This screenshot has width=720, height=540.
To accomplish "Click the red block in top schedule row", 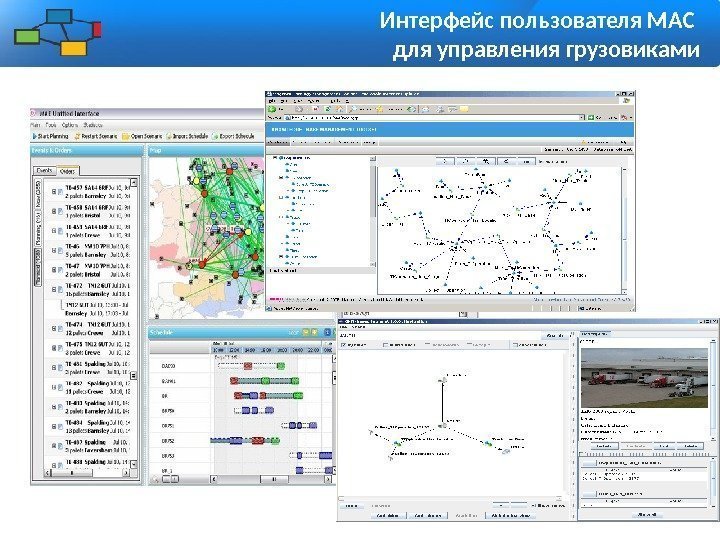I will click(248, 366).
